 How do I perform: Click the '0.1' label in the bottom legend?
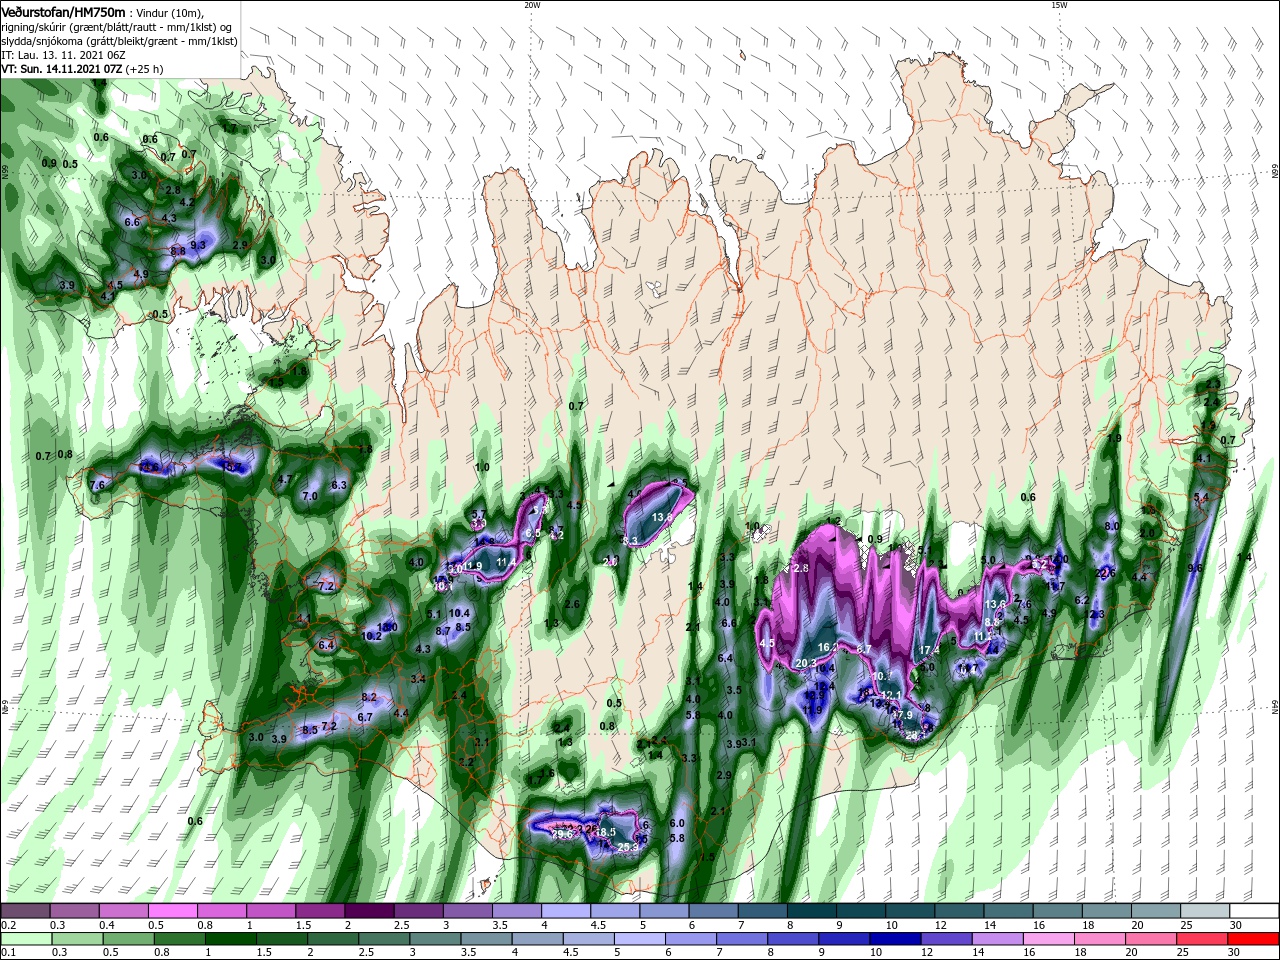pyautogui.click(x=9, y=953)
